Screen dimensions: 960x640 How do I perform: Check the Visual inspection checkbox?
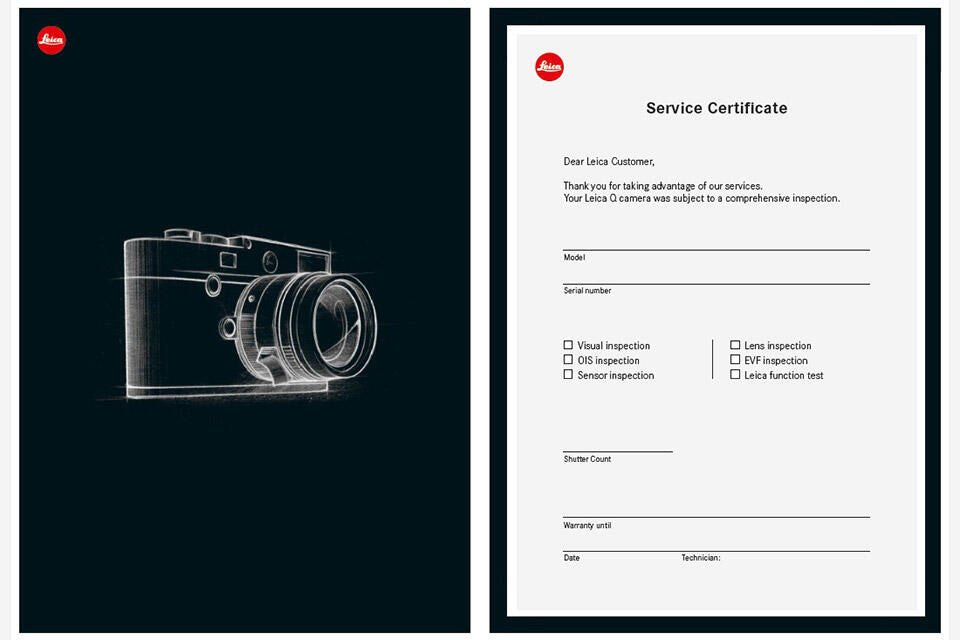568,345
